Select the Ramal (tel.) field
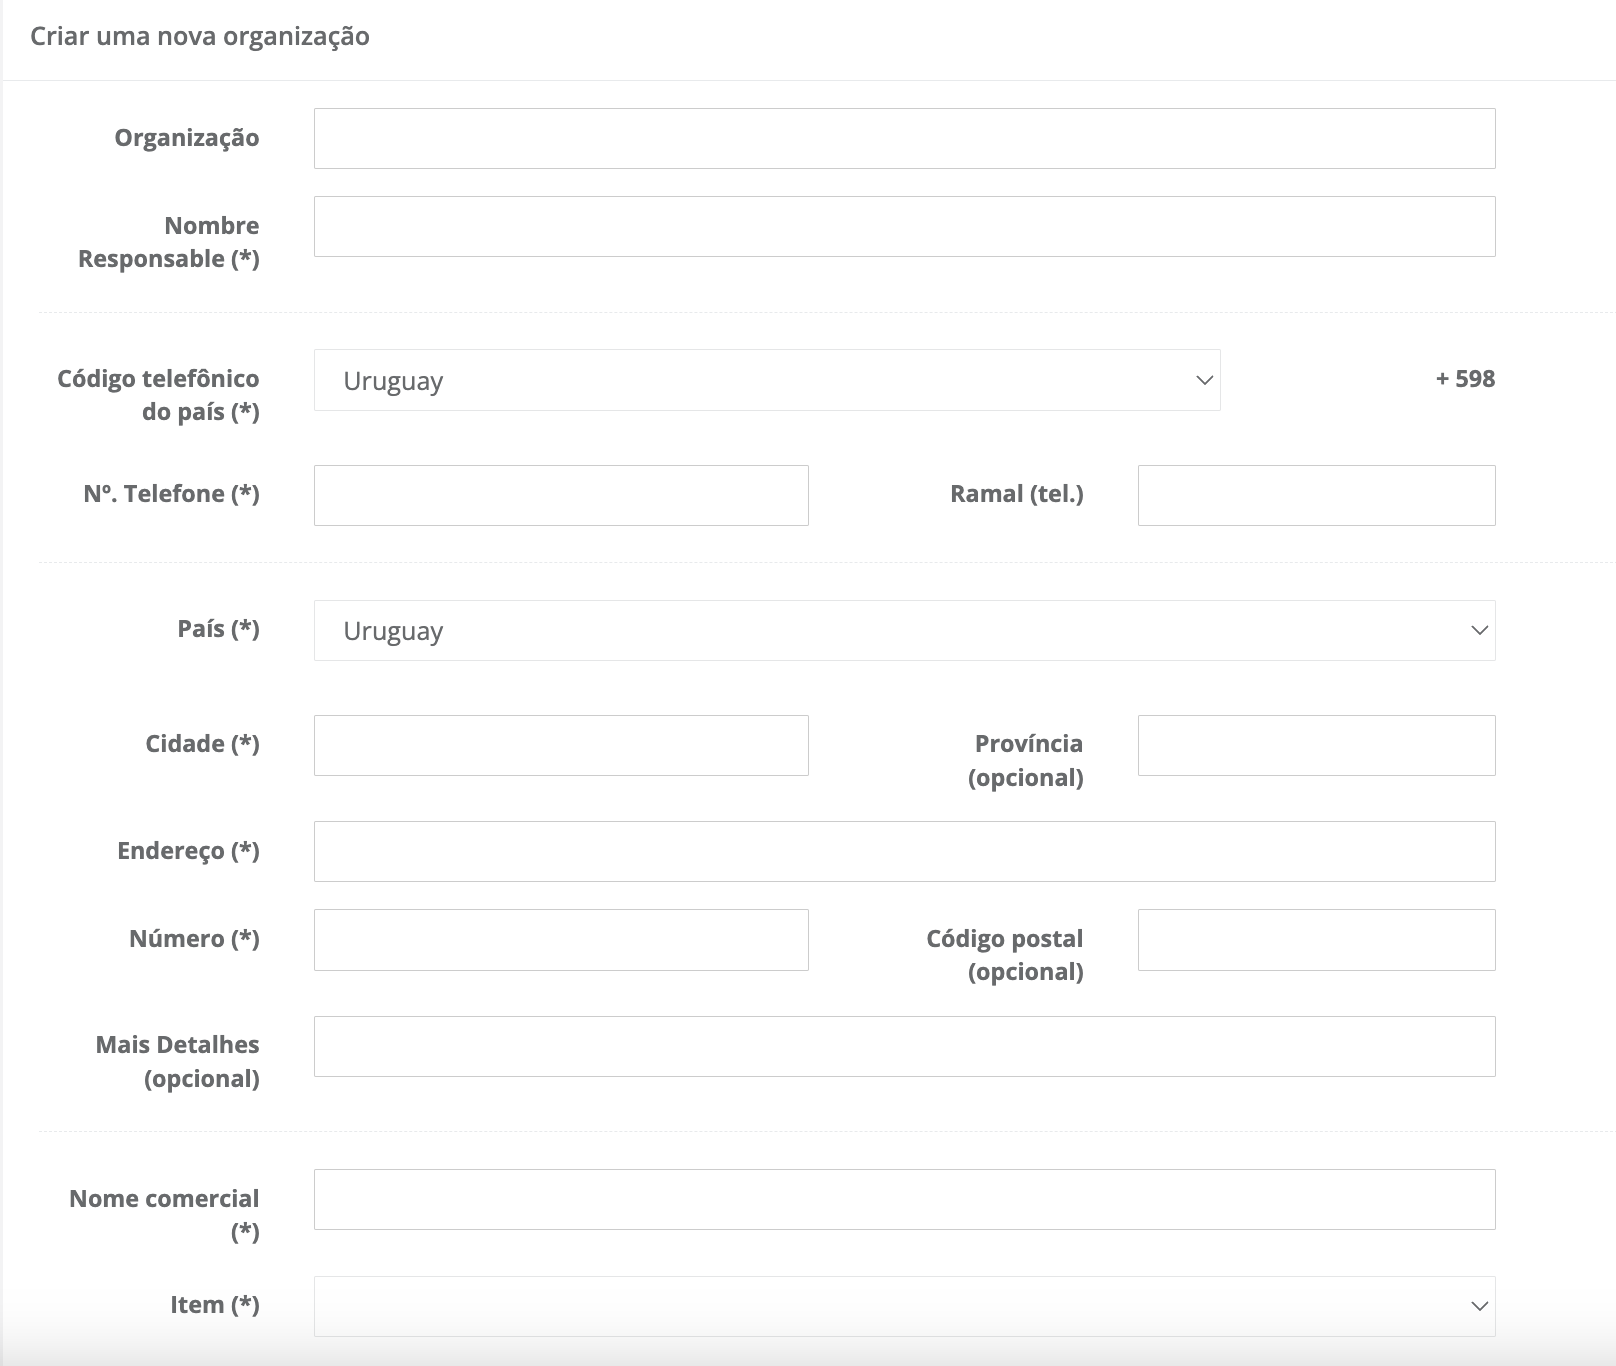This screenshot has width=1616, height=1366. (1316, 495)
